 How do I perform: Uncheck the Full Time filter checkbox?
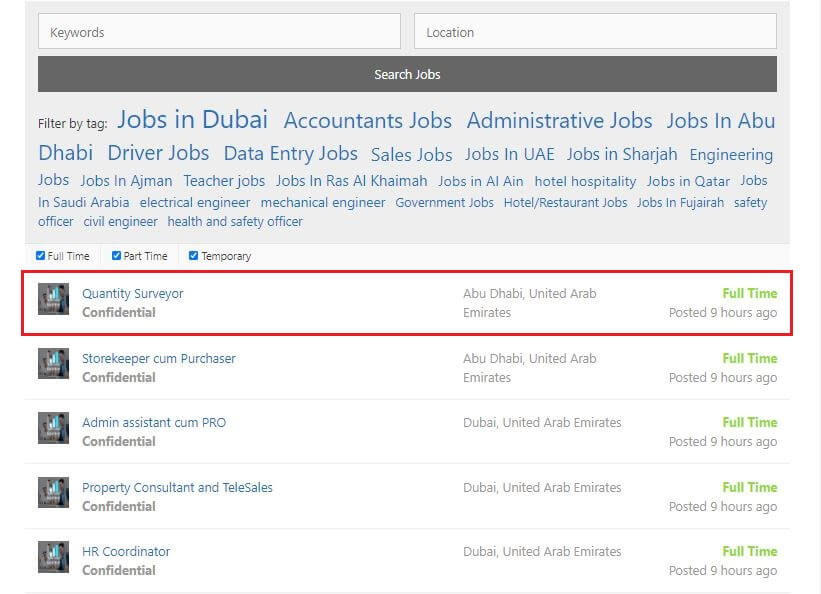[x=40, y=256]
